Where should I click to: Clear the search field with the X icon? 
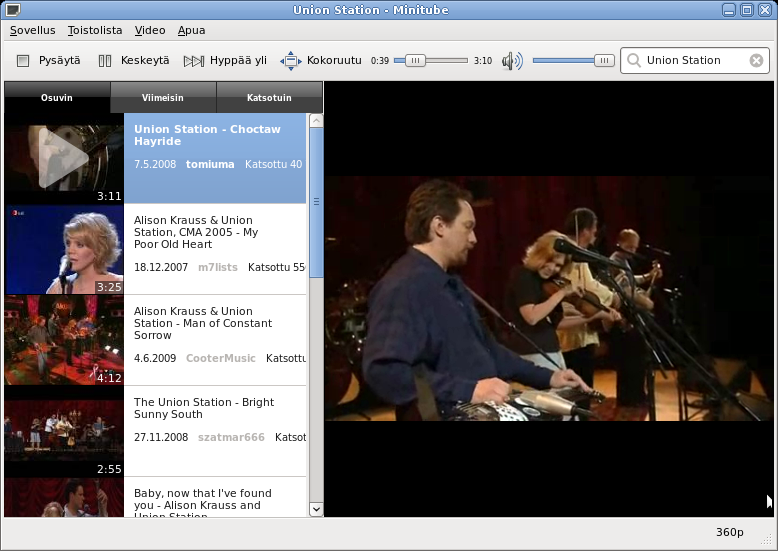pos(756,61)
